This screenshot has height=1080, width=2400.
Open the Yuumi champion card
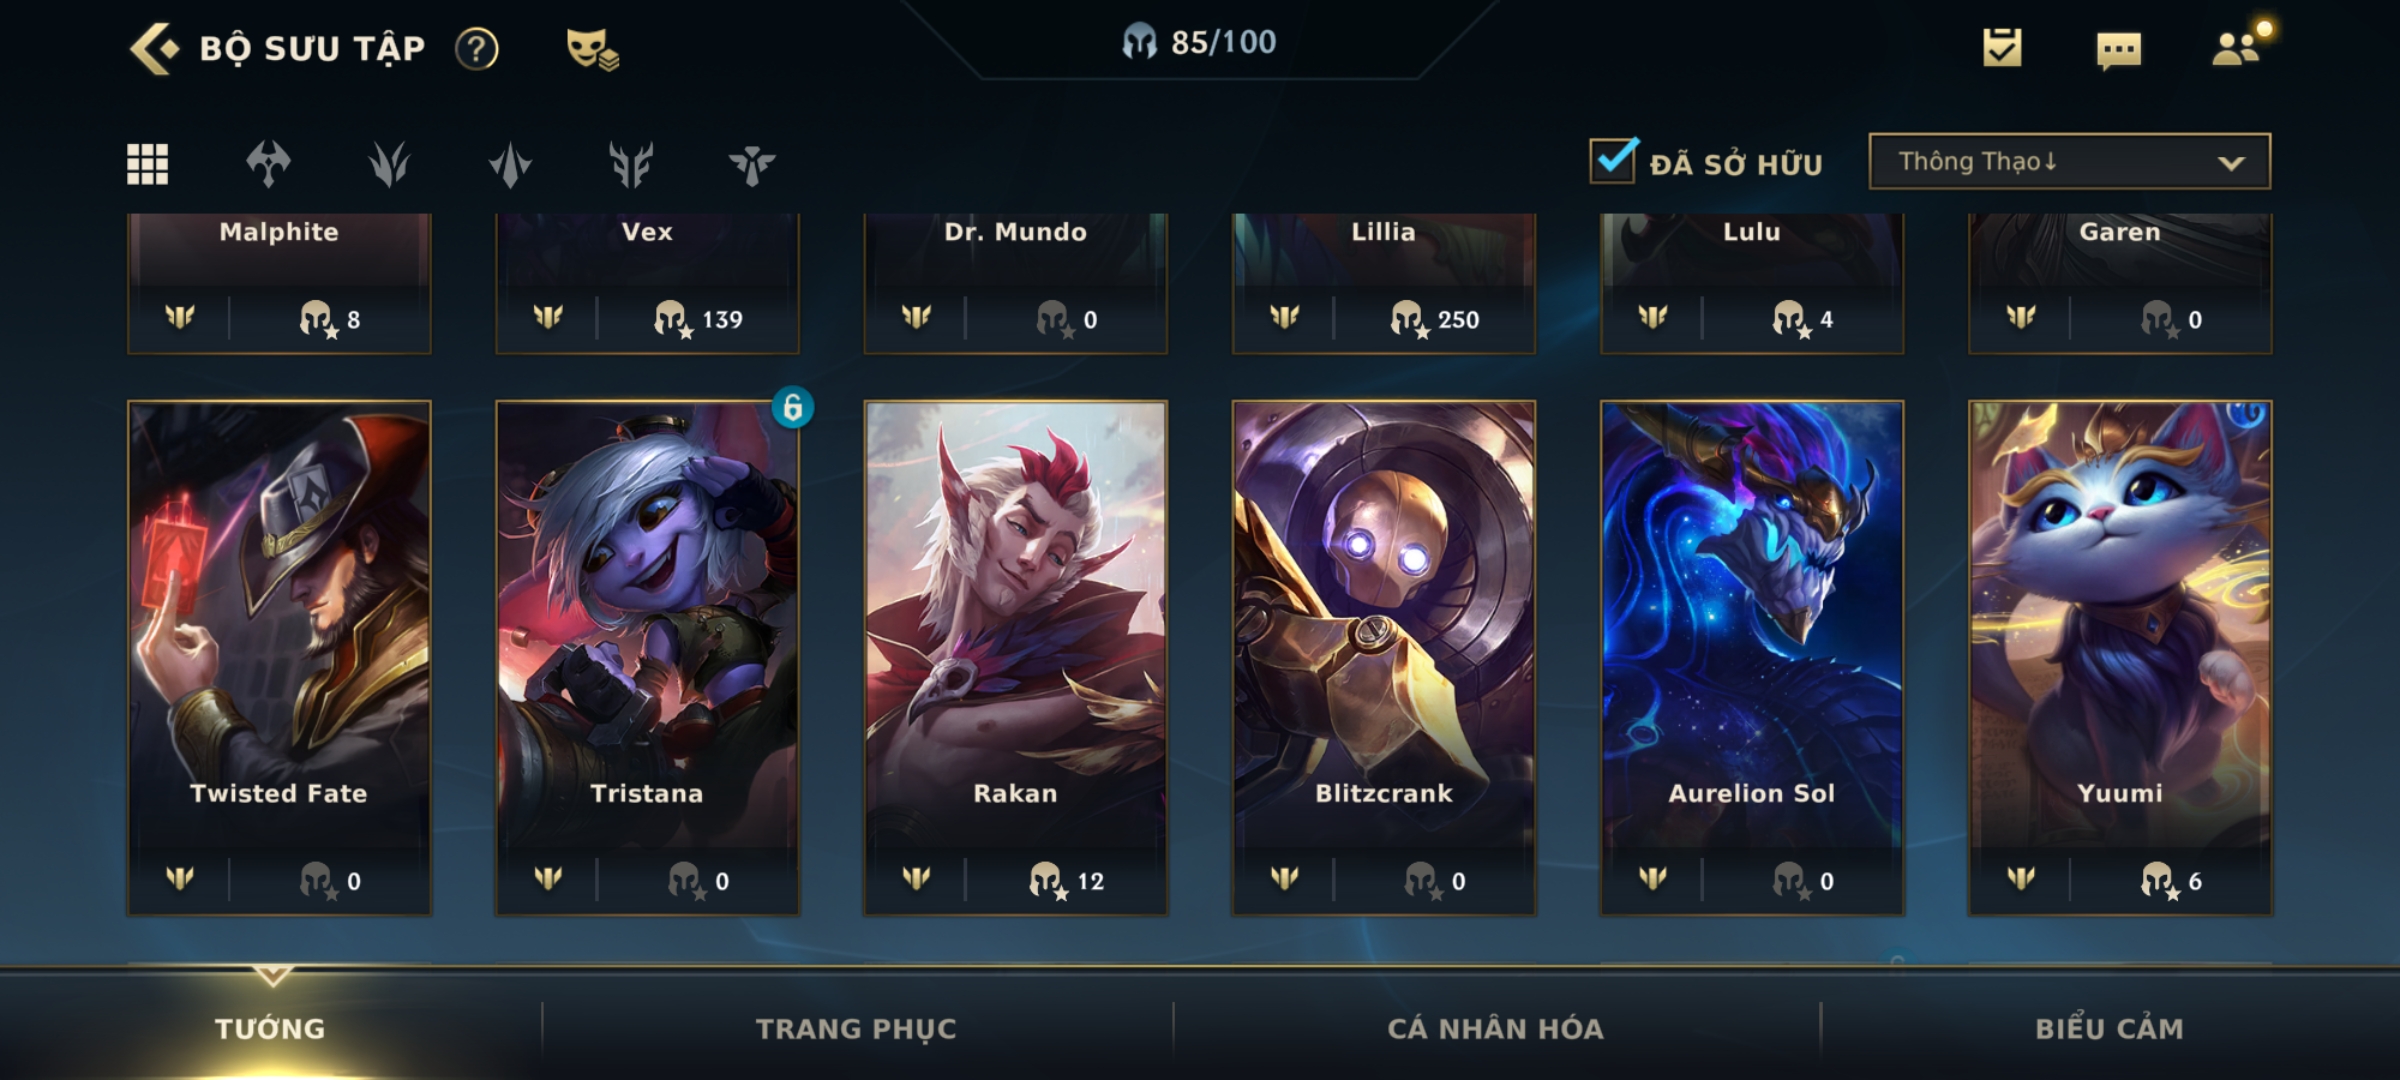coord(2120,658)
